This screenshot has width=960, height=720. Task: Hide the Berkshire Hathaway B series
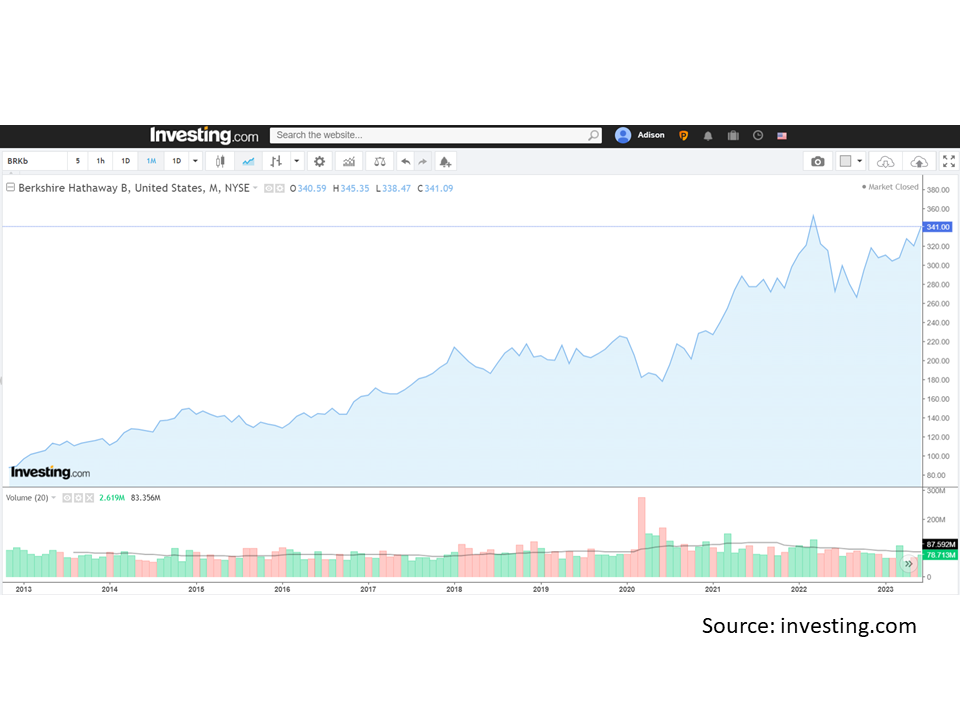point(269,189)
